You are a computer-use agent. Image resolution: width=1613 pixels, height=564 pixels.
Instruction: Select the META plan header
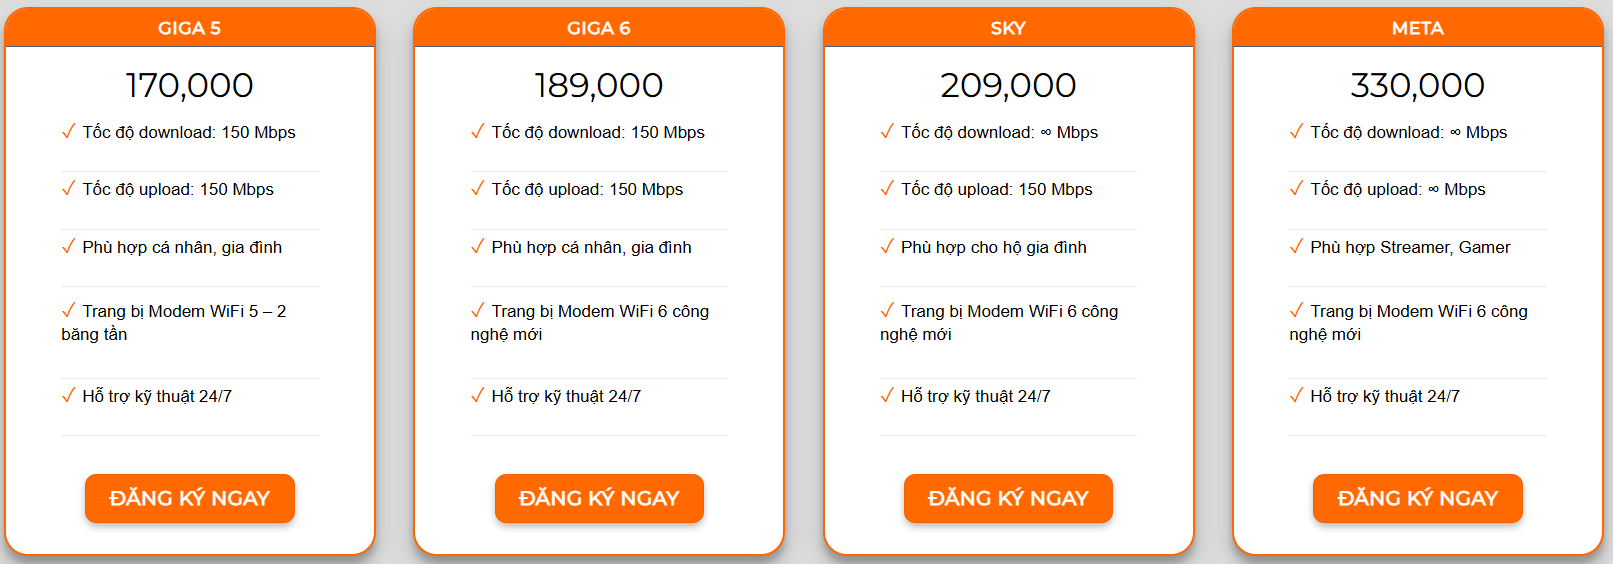click(x=1417, y=28)
